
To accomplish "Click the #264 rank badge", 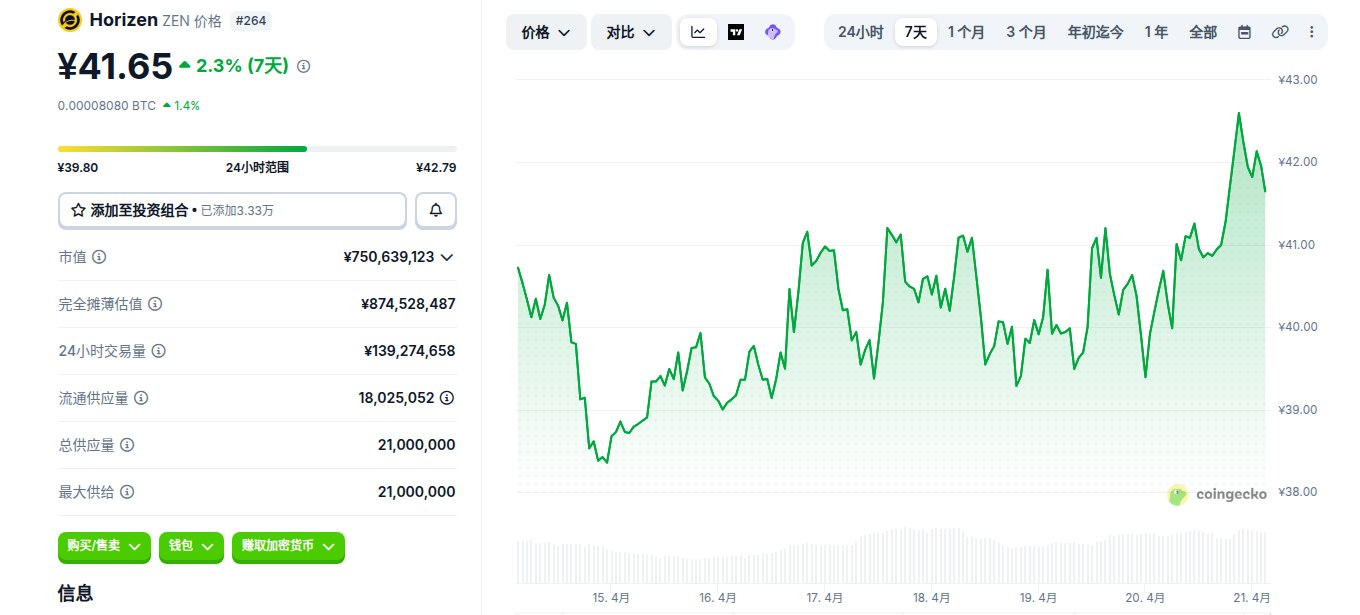I will click(x=251, y=20).
